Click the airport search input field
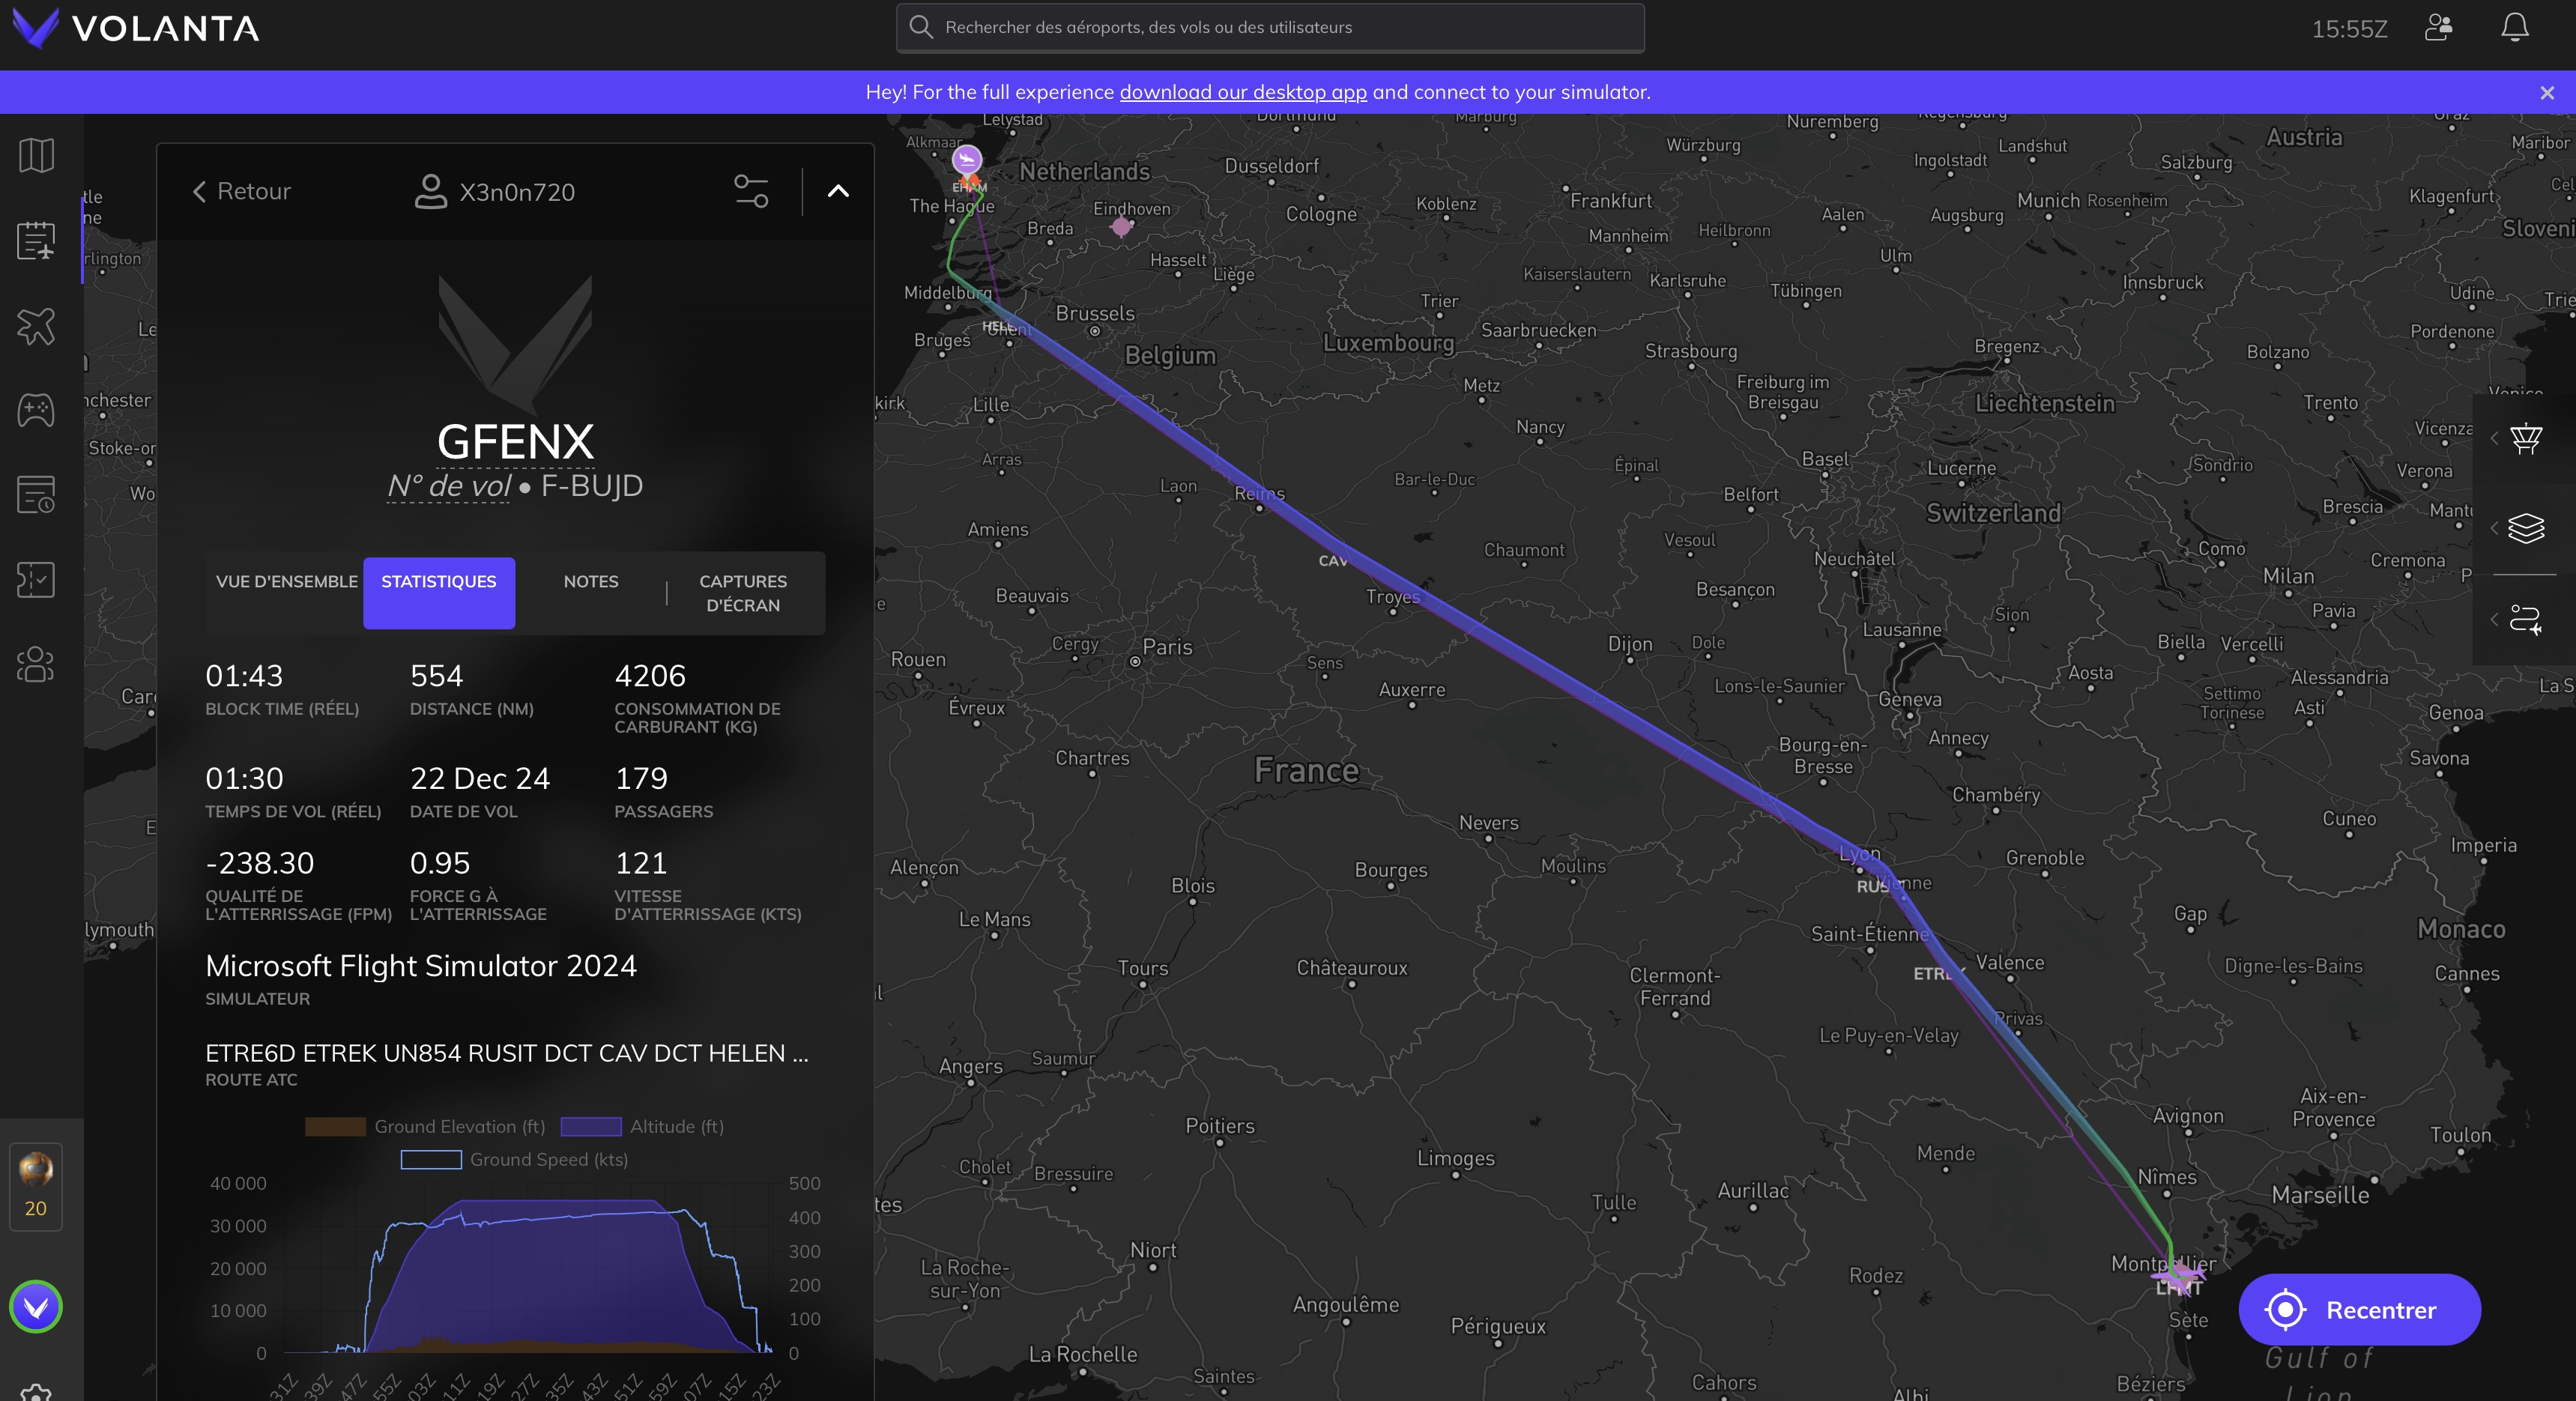2576x1401 pixels. point(1270,28)
